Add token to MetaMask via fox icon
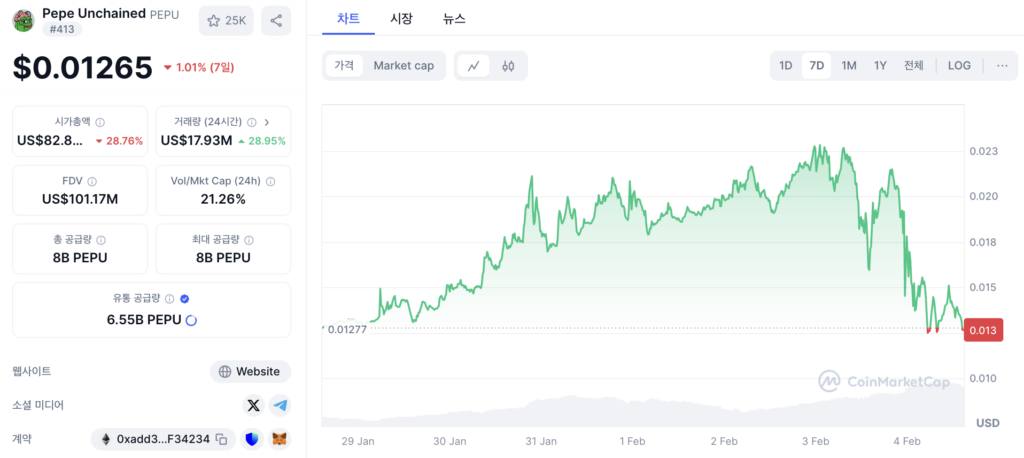1024x458 pixels. pyautogui.click(x=280, y=439)
